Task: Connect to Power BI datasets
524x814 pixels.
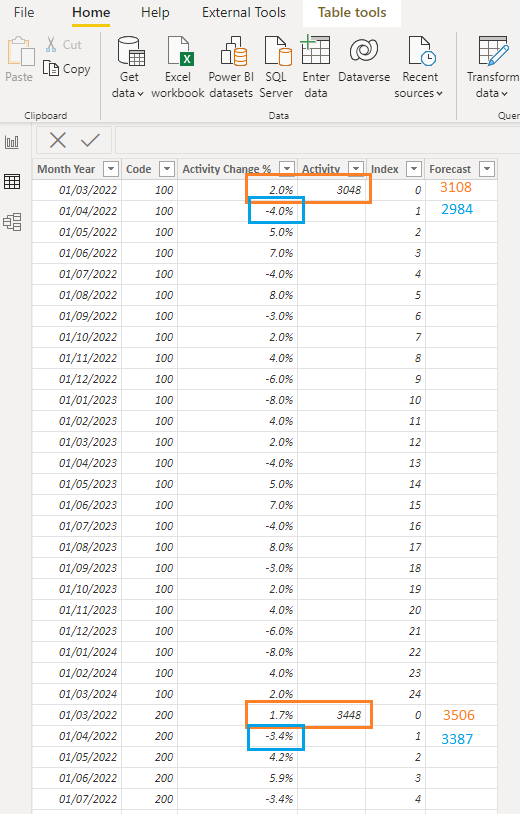Action: [x=231, y=67]
